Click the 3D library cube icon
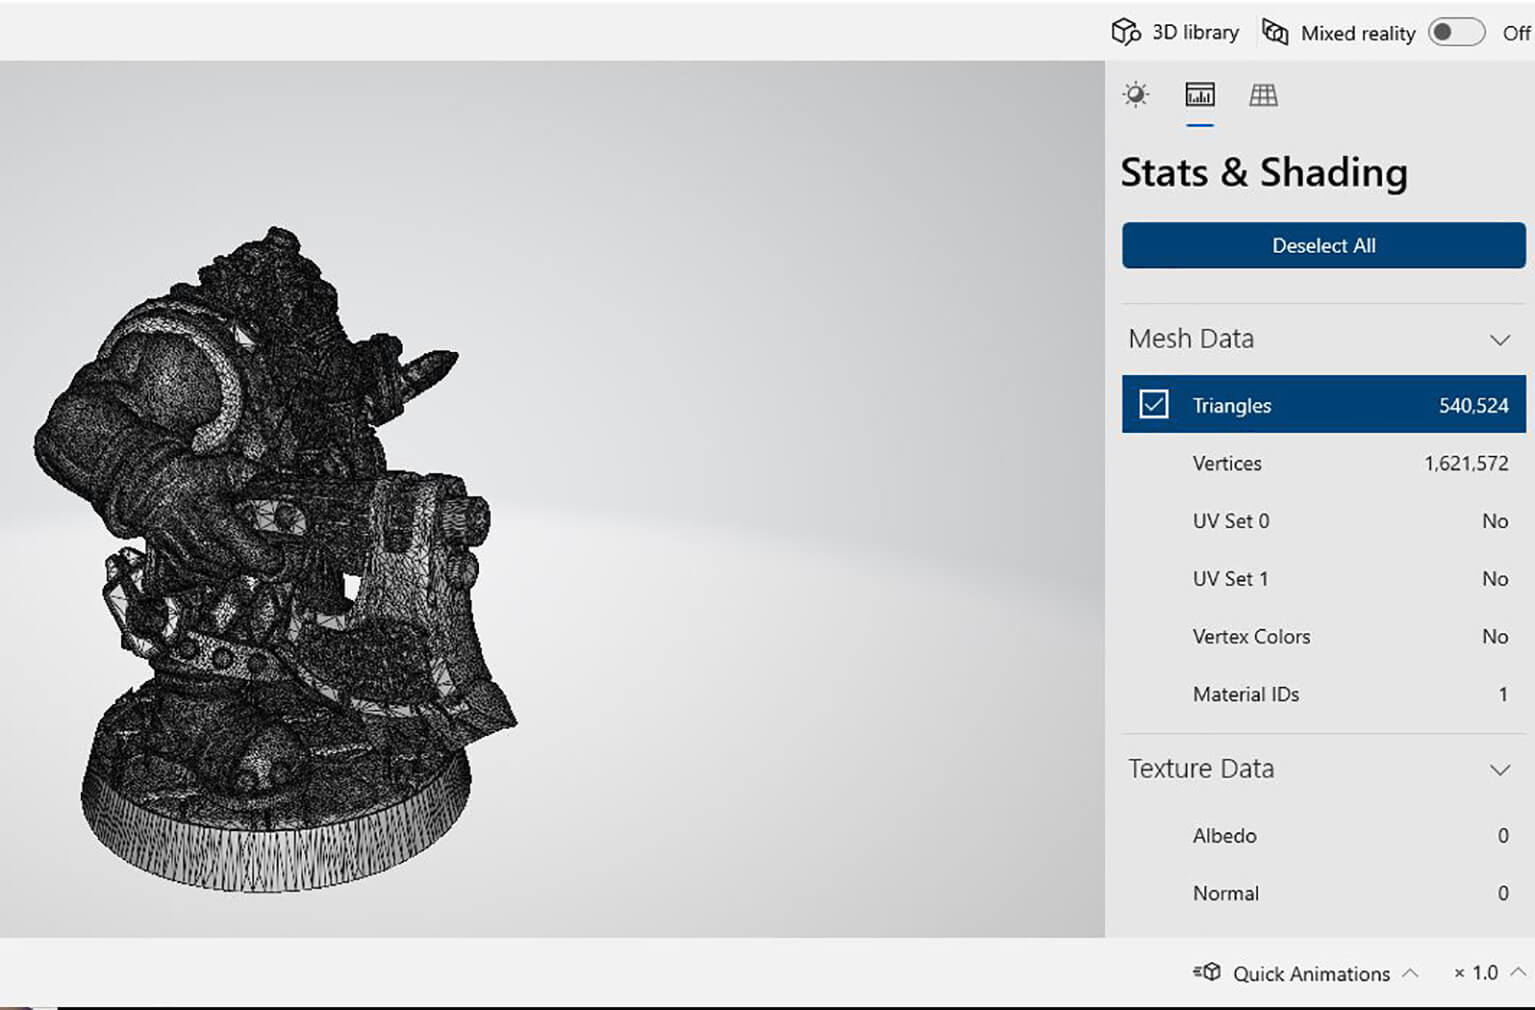 (x=1125, y=32)
